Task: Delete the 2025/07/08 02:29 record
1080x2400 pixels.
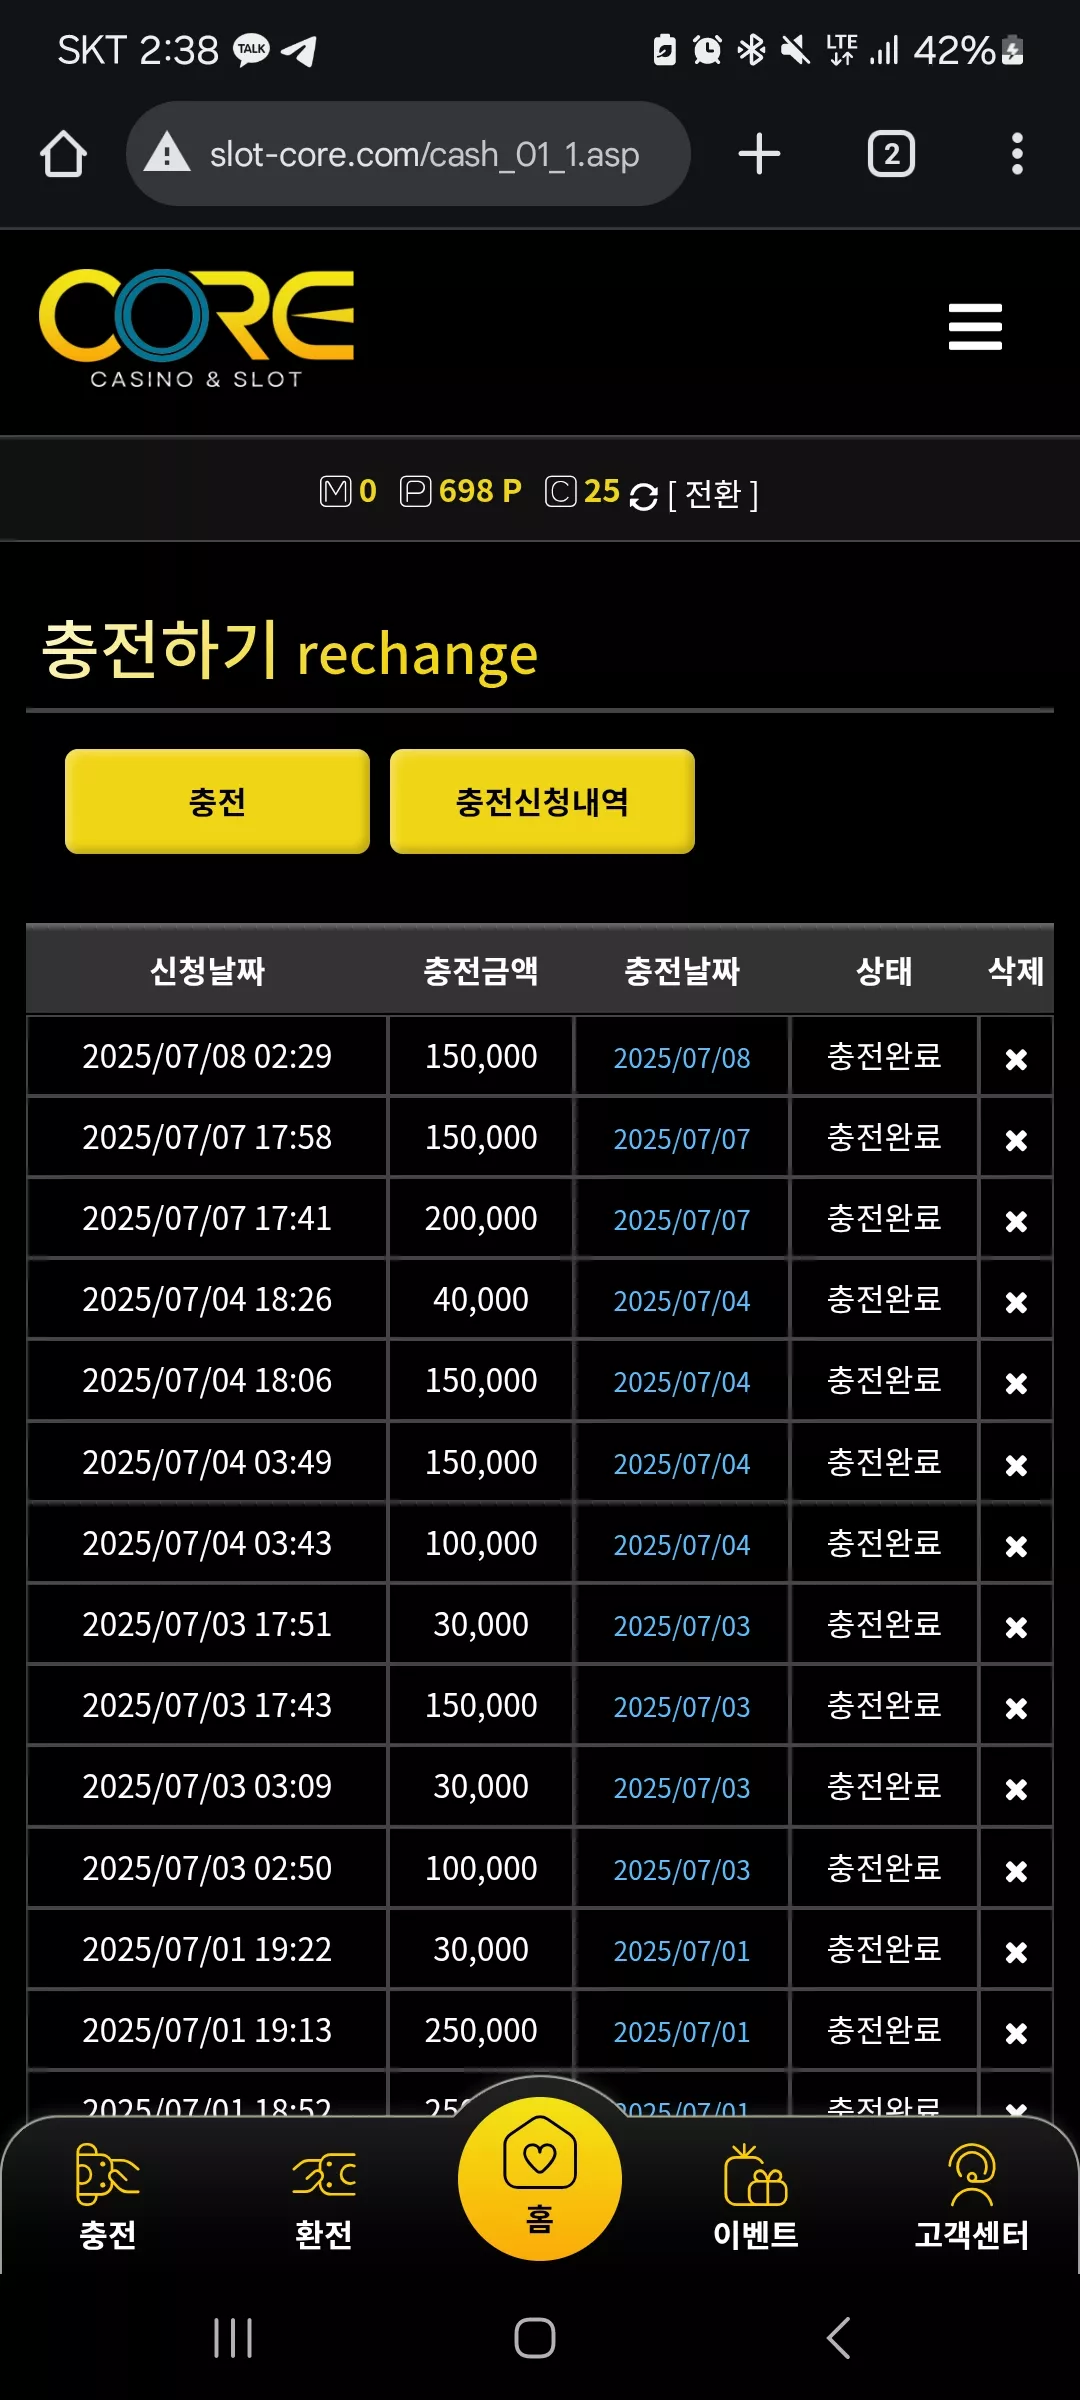Action: 1016,1059
